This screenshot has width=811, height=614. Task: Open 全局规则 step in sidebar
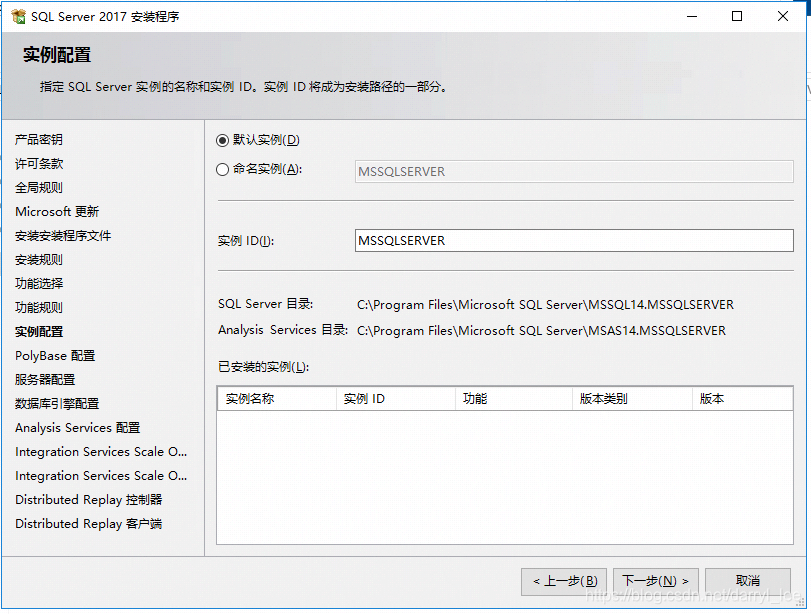pos(39,188)
